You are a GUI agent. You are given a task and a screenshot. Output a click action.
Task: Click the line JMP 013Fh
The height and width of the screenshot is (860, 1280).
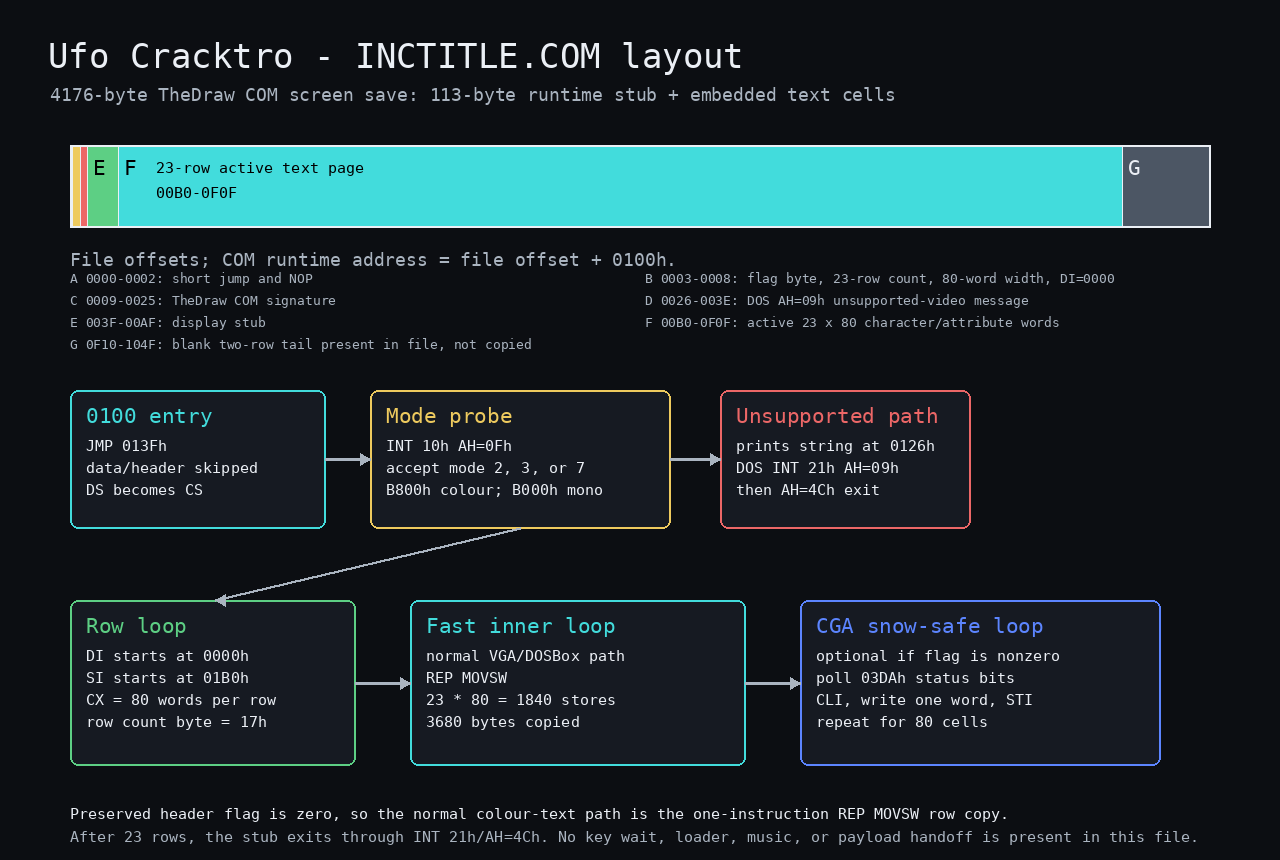[x=126, y=446]
